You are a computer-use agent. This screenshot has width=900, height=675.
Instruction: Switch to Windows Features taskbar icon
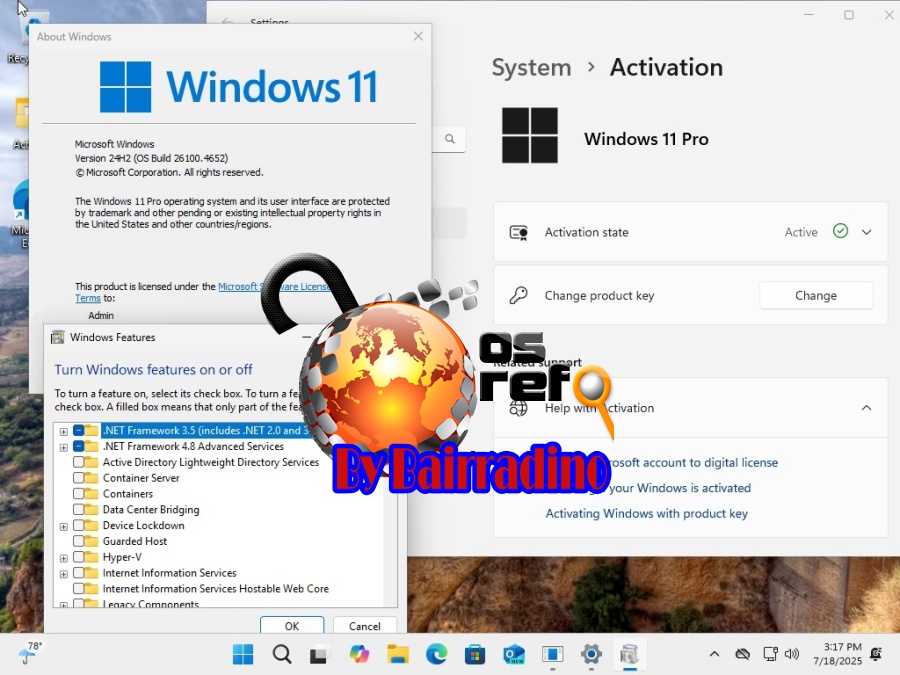pyautogui.click(x=630, y=654)
